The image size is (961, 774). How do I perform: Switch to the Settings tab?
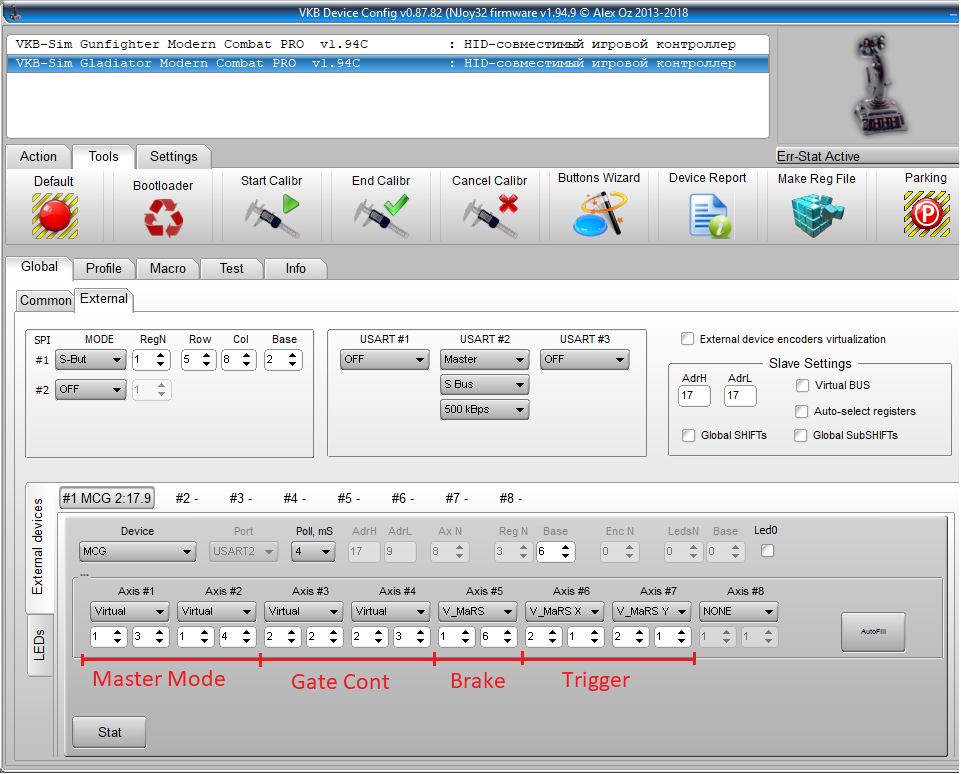pyautogui.click(x=174, y=156)
